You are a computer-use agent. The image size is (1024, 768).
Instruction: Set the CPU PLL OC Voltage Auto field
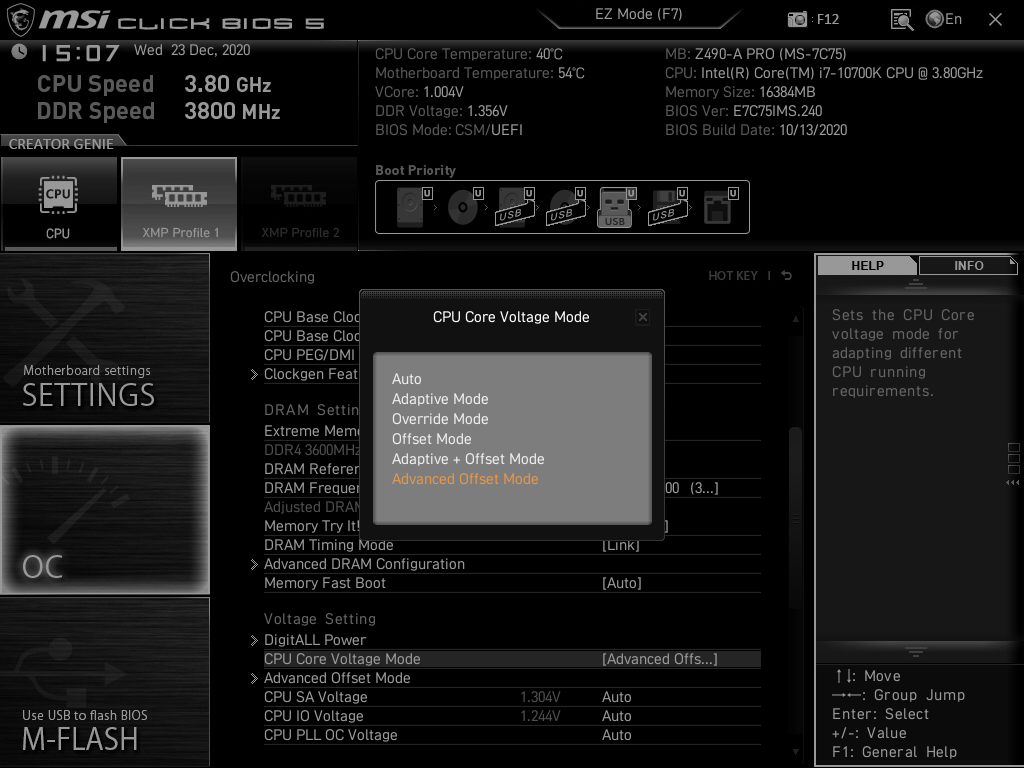(x=616, y=735)
